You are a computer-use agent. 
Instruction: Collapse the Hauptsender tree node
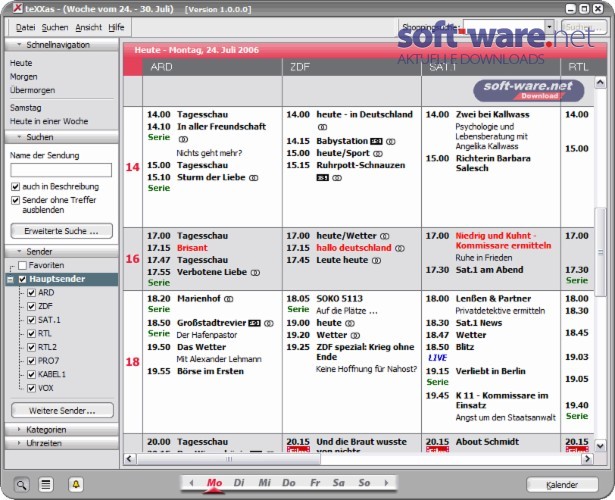click(x=11, y=280)
